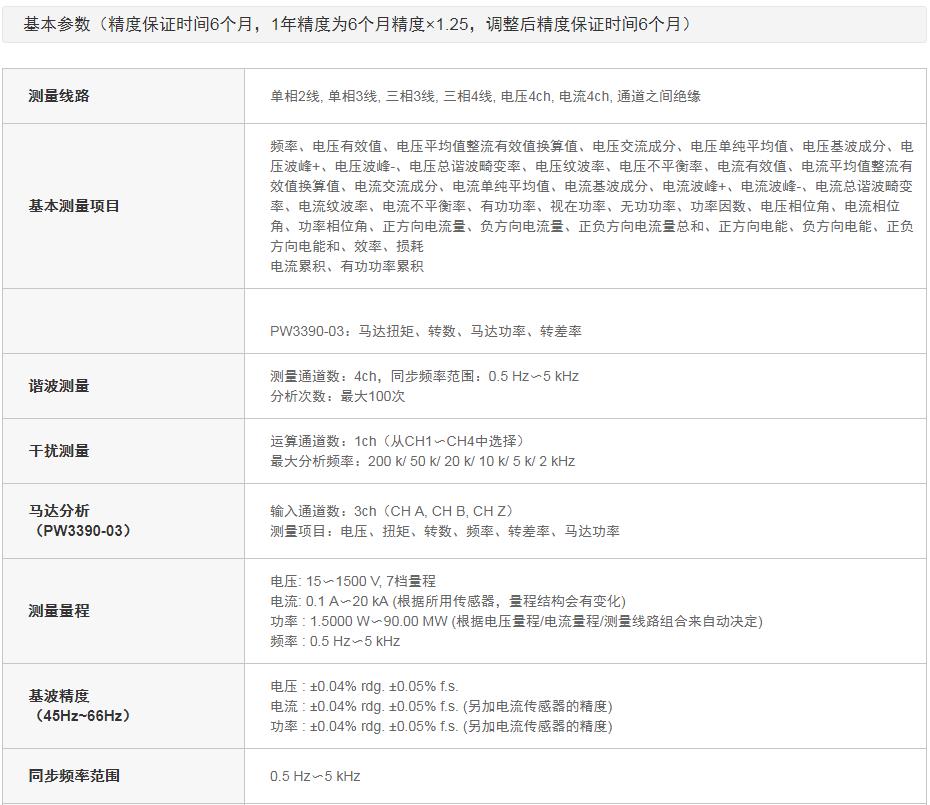Select the 谐波测量 row label
This screenshot has height=805, width=930.
point(59,386)
